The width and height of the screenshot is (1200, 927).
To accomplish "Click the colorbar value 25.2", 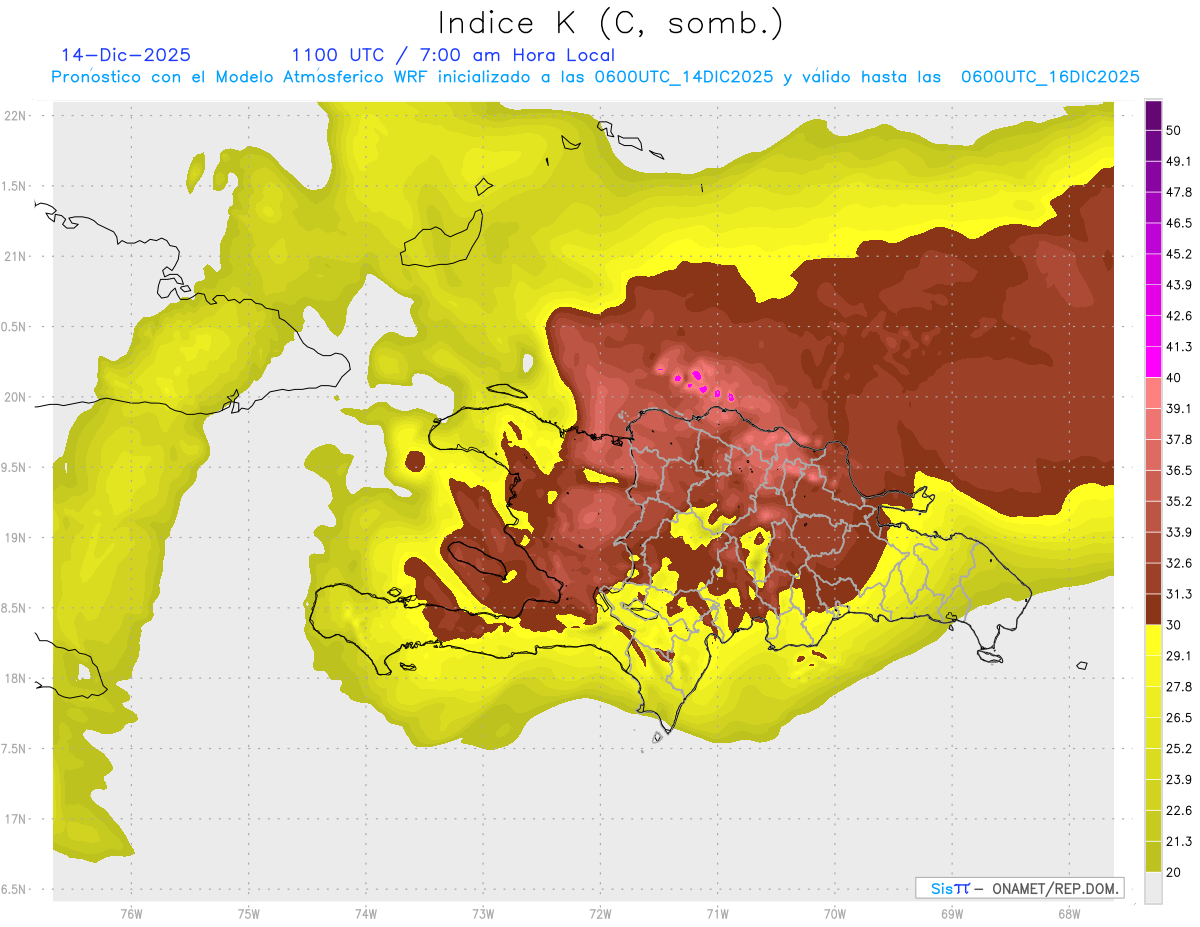I will (x=1179, y=749).
